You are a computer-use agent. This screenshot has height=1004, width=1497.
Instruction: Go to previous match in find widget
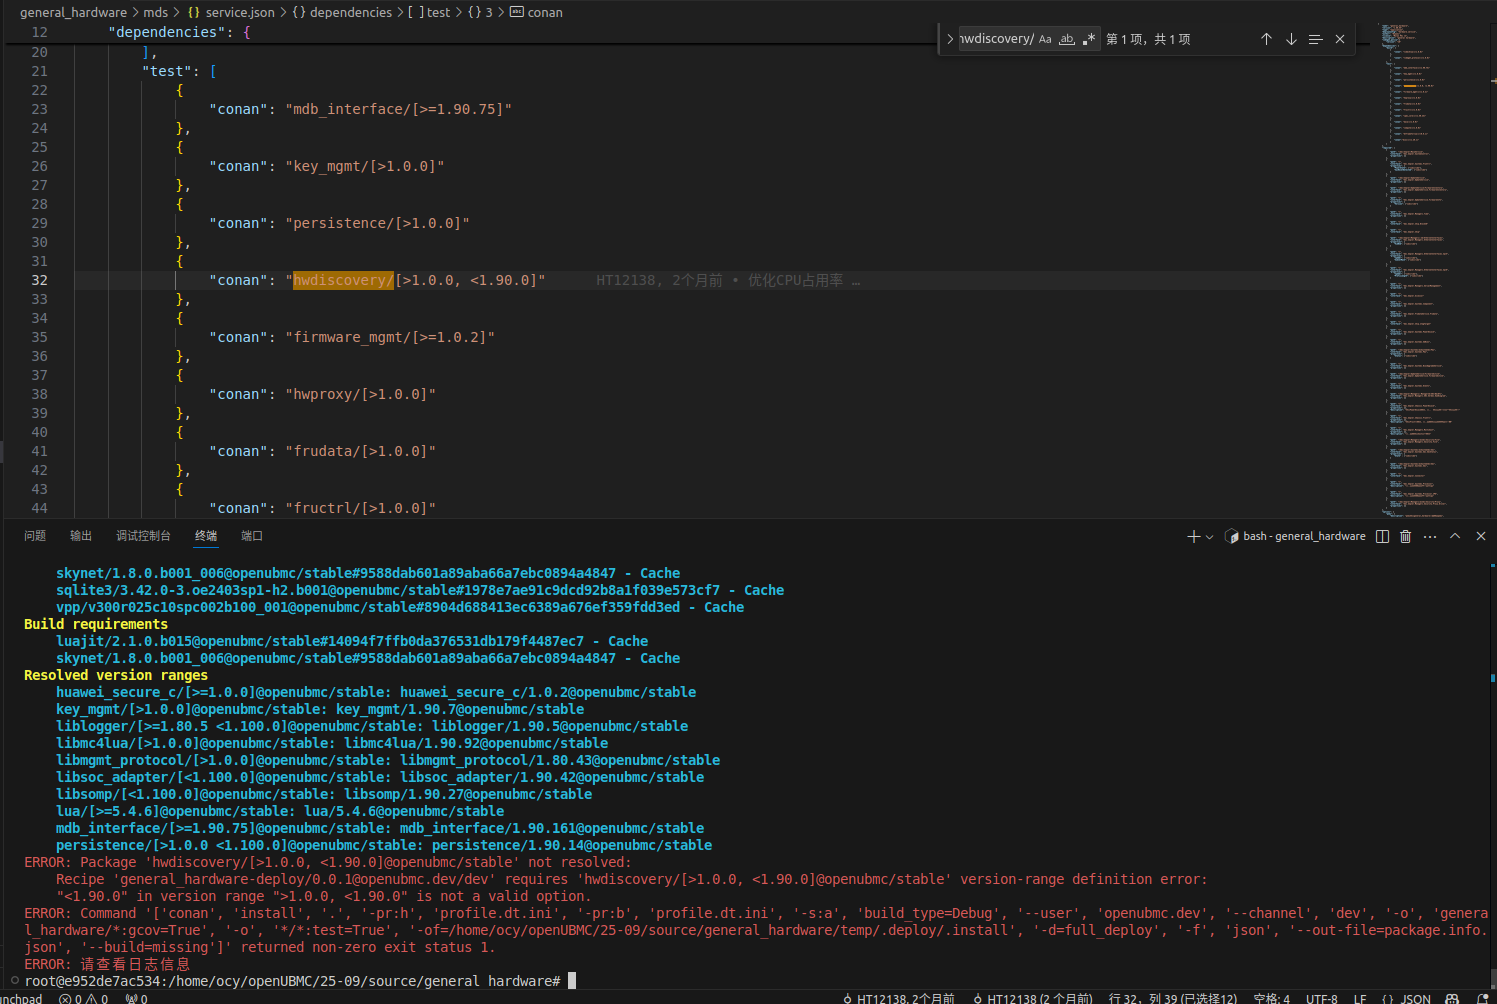click(1266, 39)
